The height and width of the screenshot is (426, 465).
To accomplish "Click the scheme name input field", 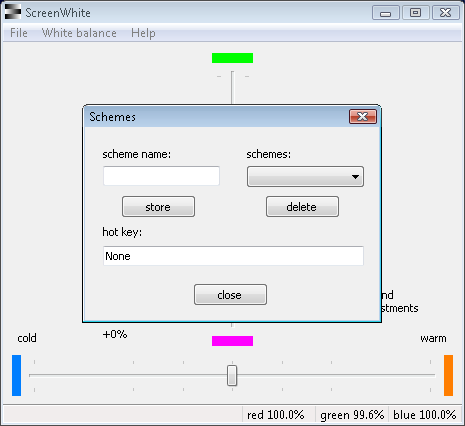I will [161, 176].
